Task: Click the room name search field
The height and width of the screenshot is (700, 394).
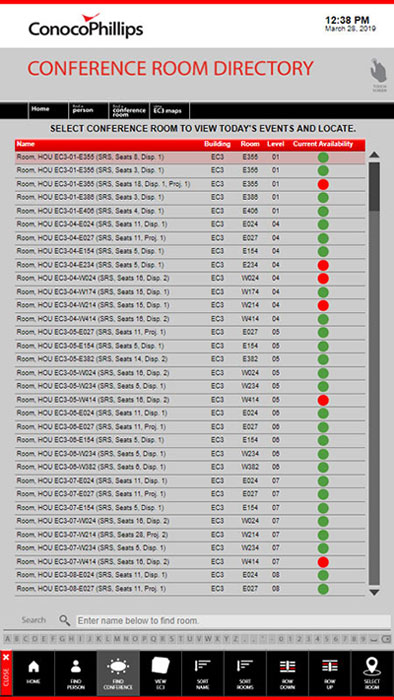Action: 233,621
